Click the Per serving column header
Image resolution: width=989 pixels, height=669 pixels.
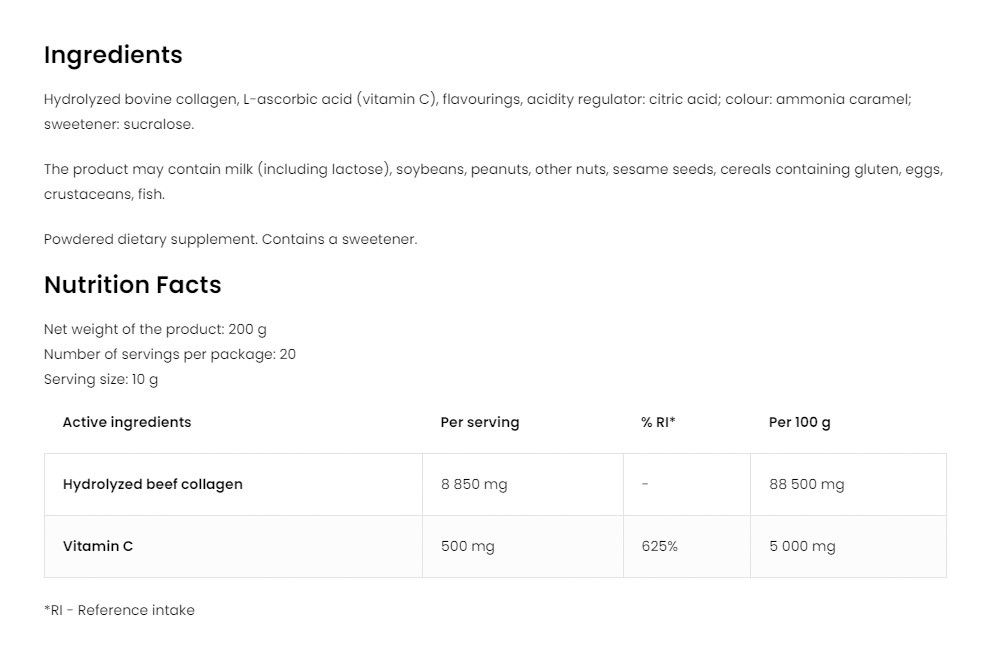click(x=480, y=422)
